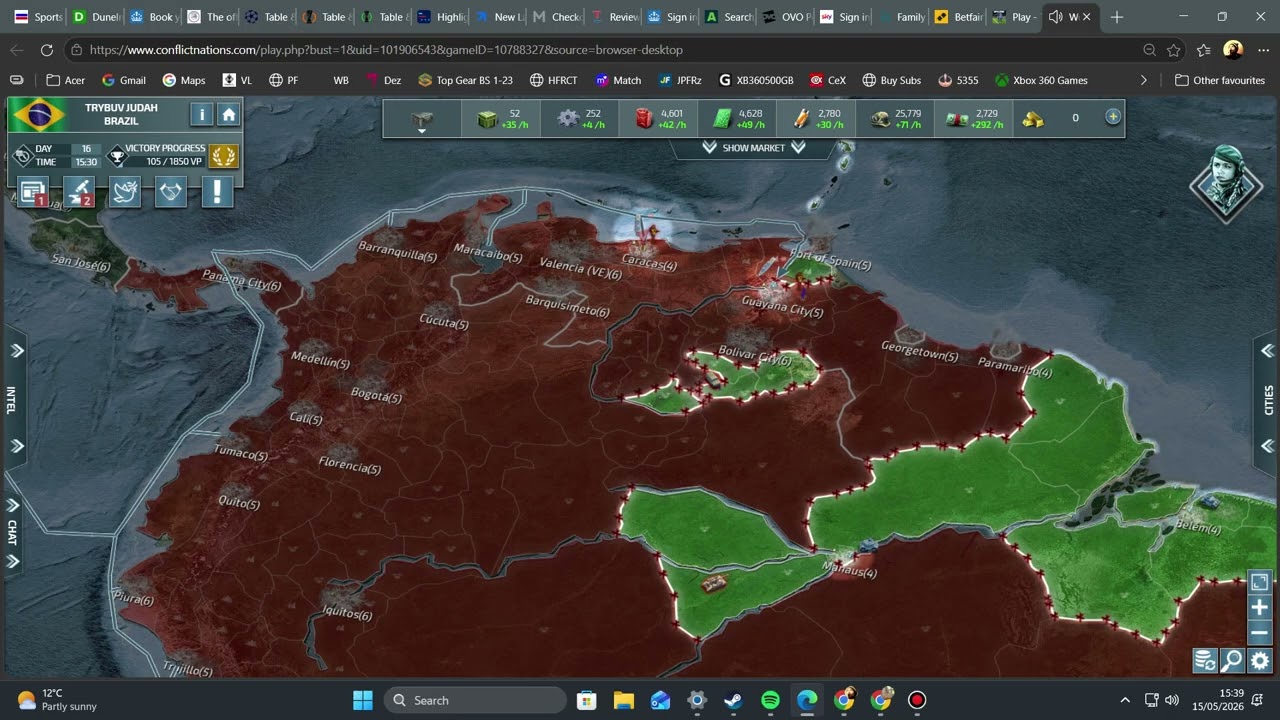This screenshot has width=1280, height=720.
Task: Open the research microscope icon
Action: pyautogui.click(x=79, y=191)
